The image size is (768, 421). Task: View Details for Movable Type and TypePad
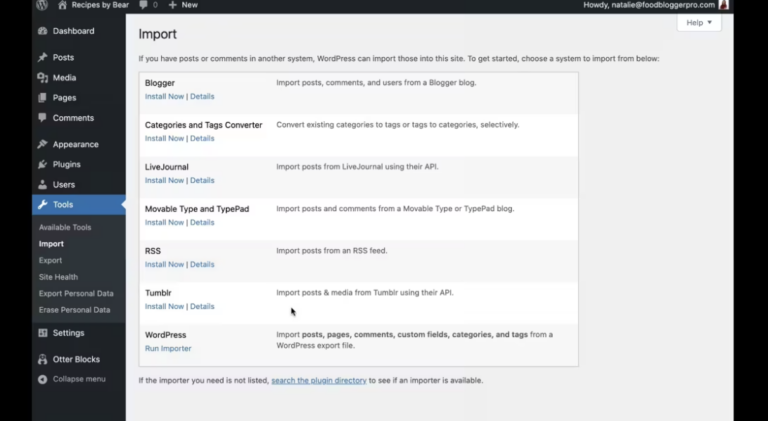(202, 222)
